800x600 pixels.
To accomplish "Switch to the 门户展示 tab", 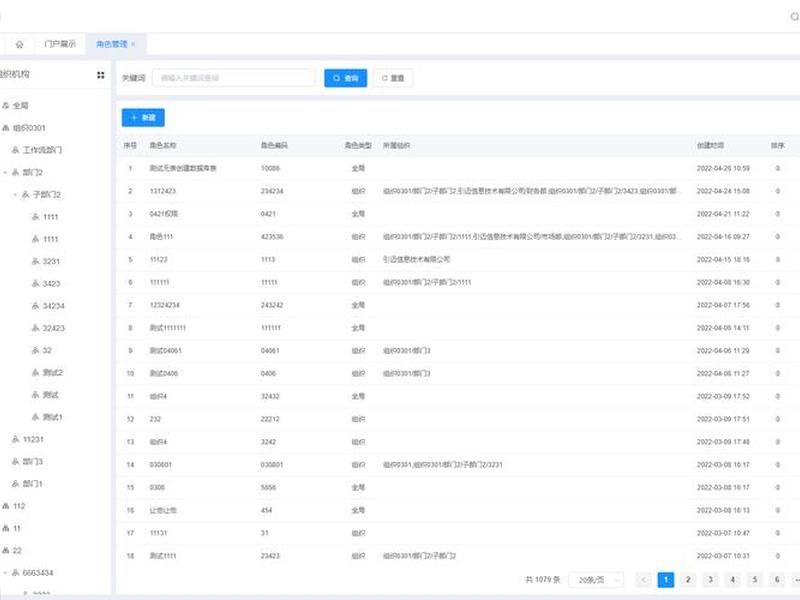I will [x=60, y=44].
